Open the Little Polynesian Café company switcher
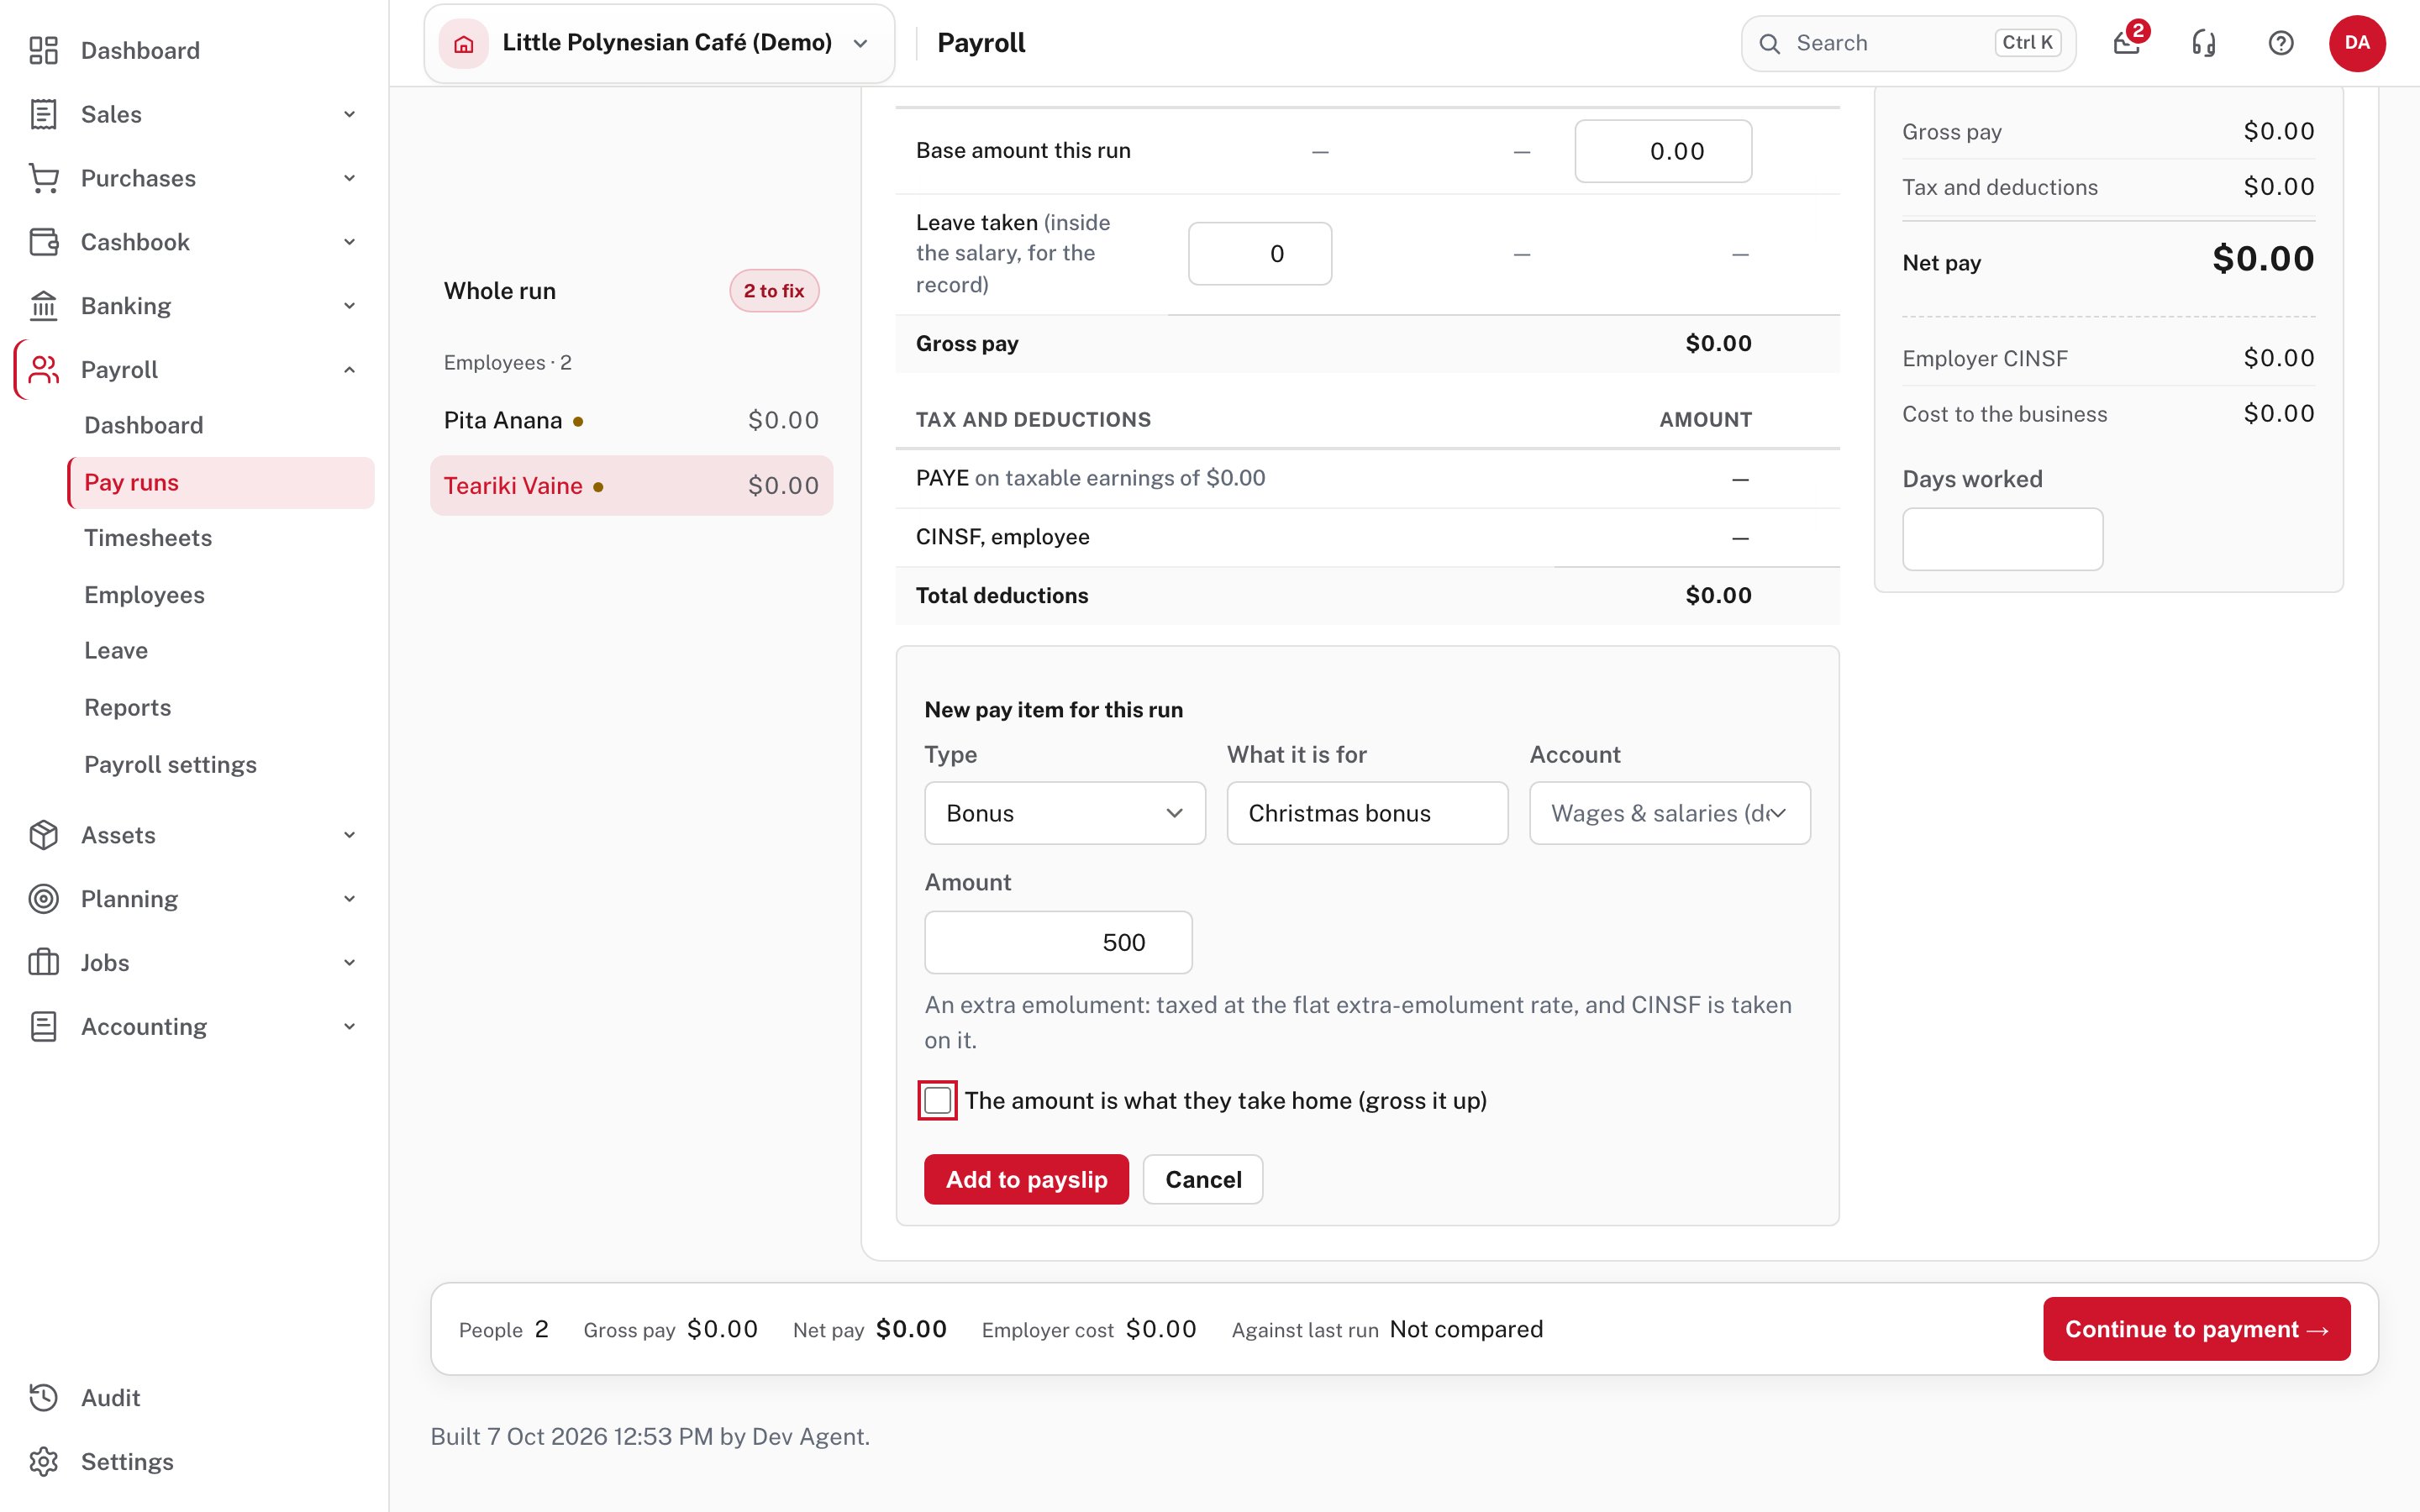2420x1512 pixels. (x=659, y=43)
